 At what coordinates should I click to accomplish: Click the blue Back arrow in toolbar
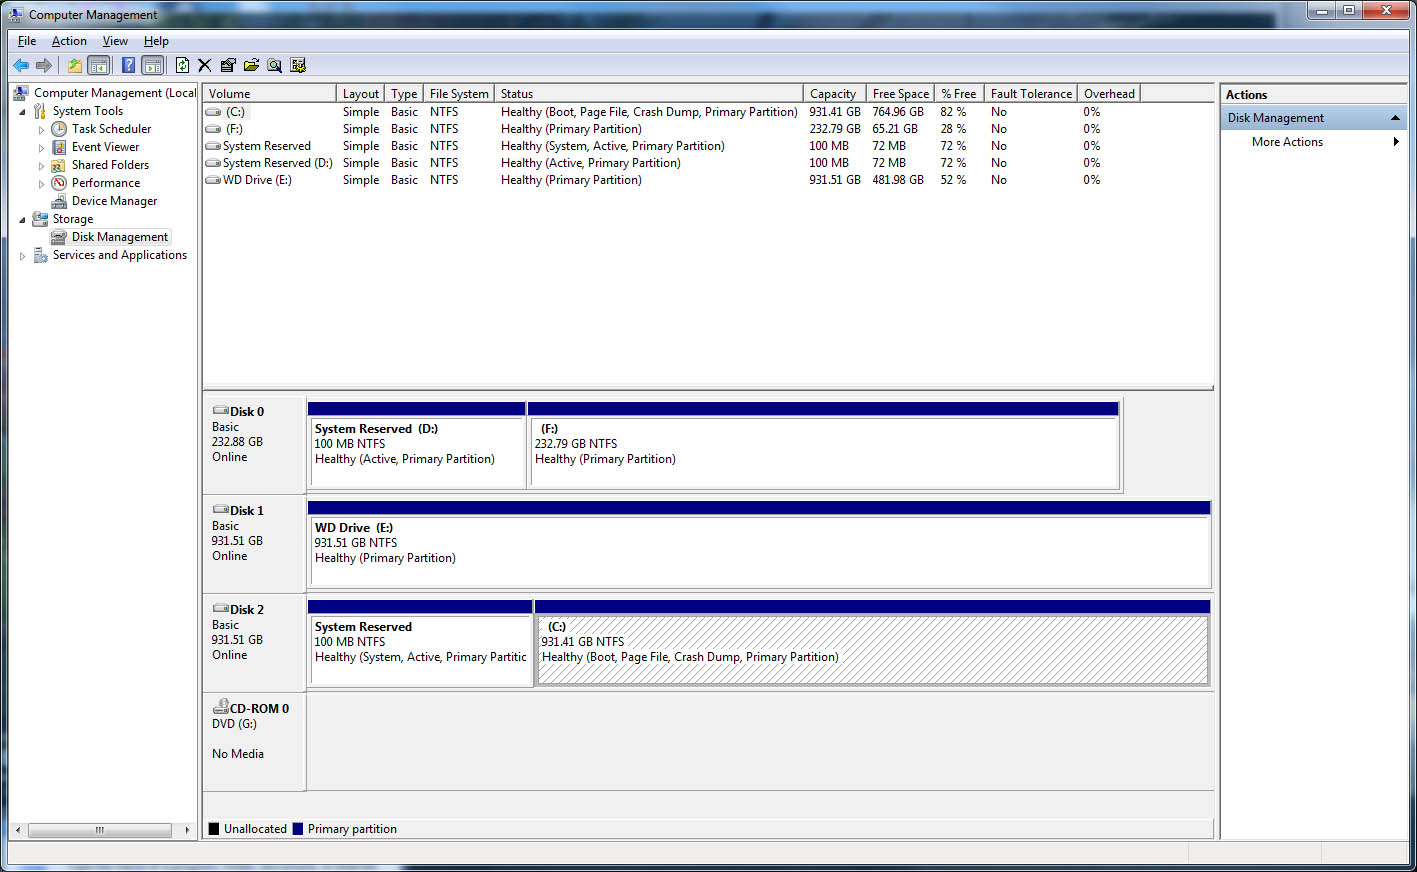pyautogui.click(x=21, y=65)
